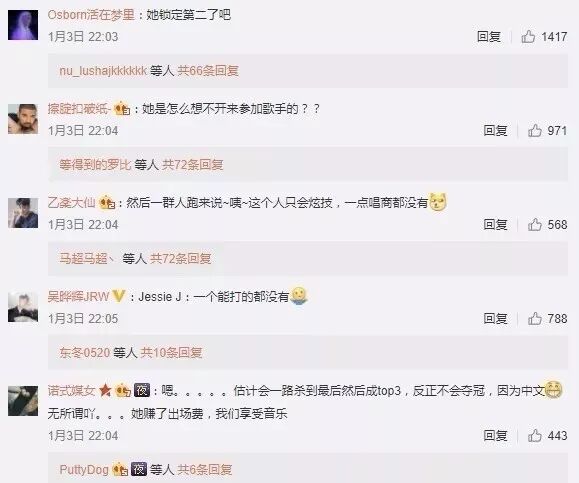Expand 共66条回复 replies thread

click(208, 71)
